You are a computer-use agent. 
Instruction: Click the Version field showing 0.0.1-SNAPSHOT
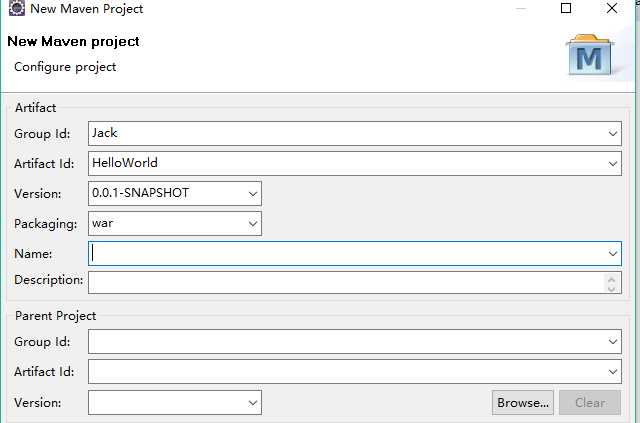click(x=175, y=194)
